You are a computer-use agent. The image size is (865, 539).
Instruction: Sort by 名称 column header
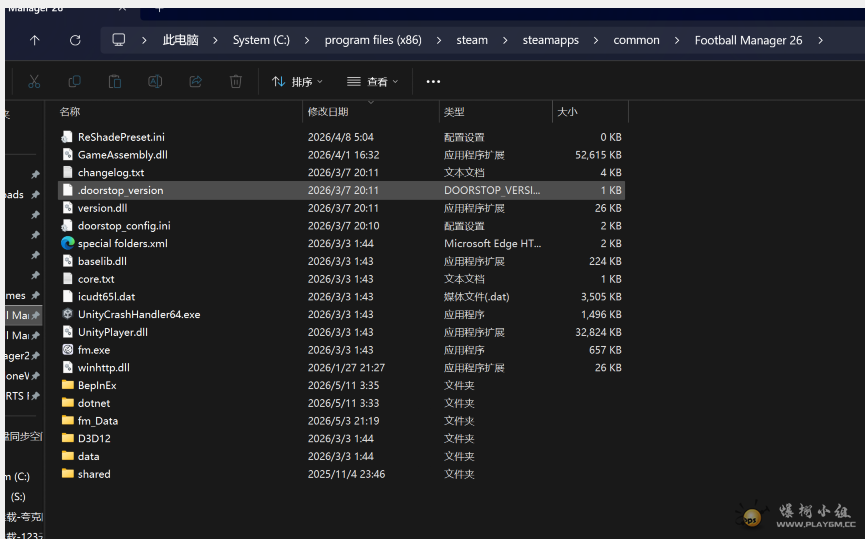click(x=70, y=112)
